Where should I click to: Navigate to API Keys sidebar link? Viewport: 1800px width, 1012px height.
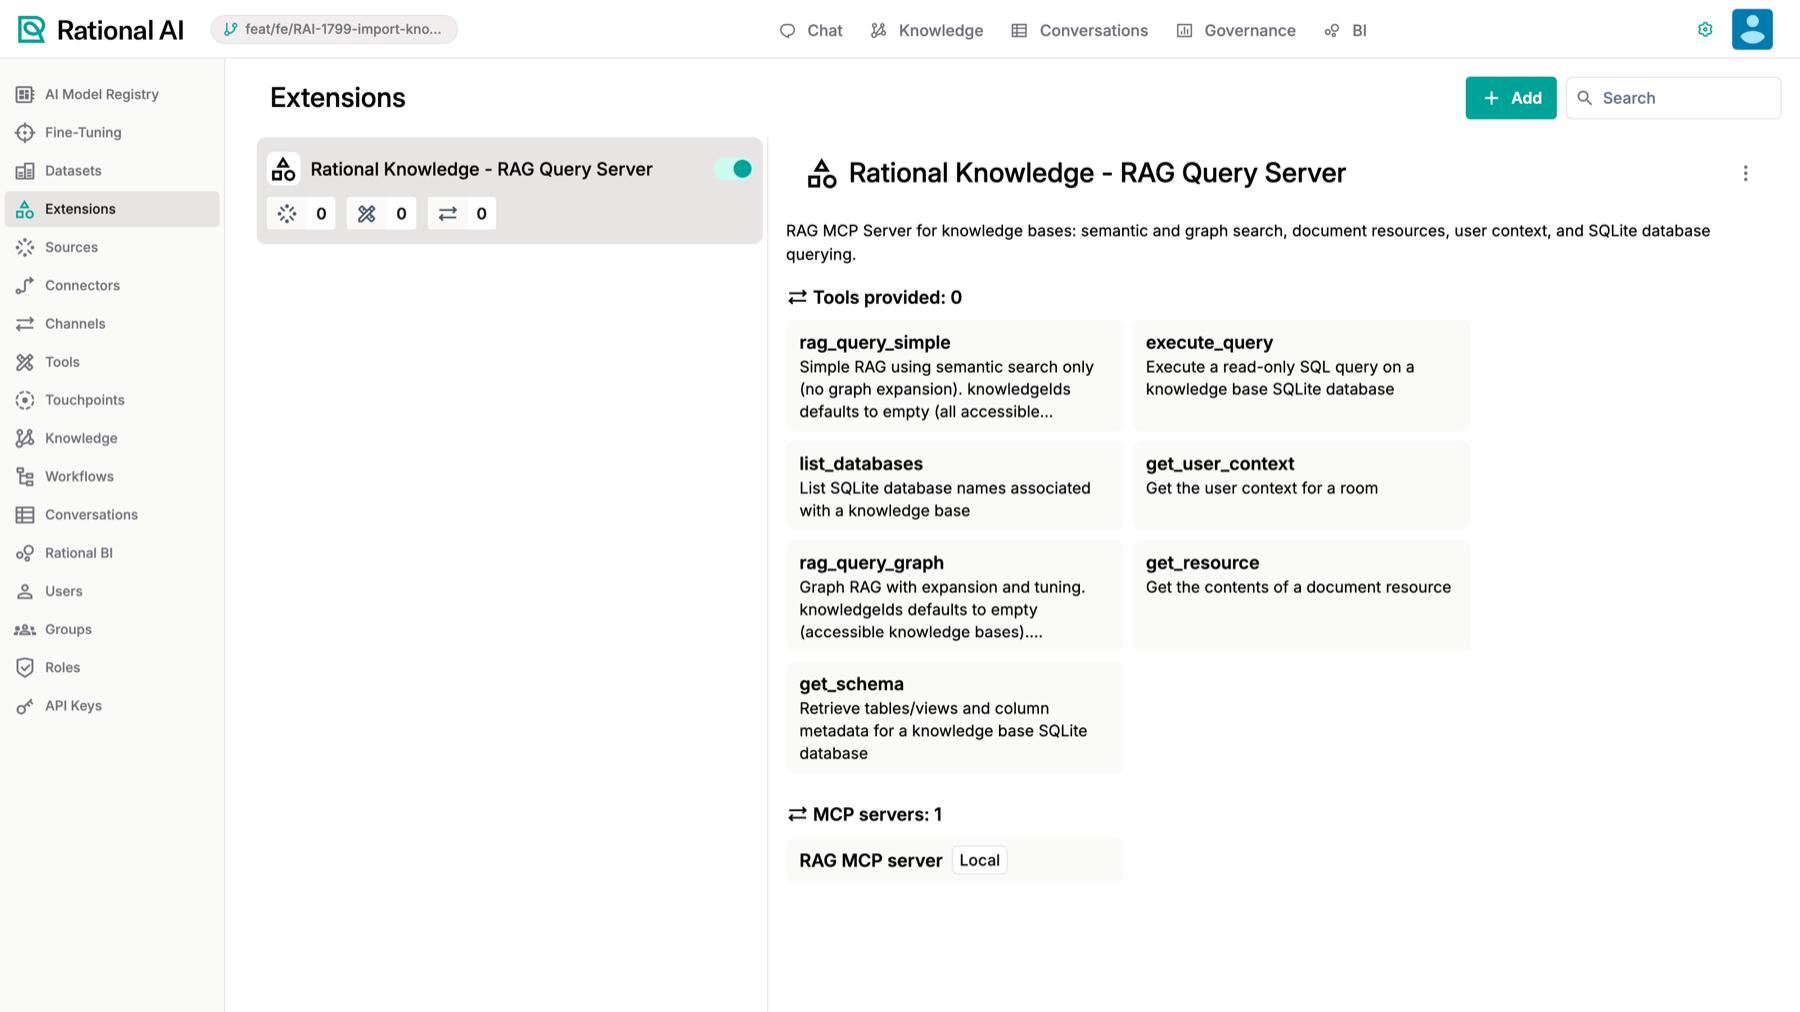(112, 706)
